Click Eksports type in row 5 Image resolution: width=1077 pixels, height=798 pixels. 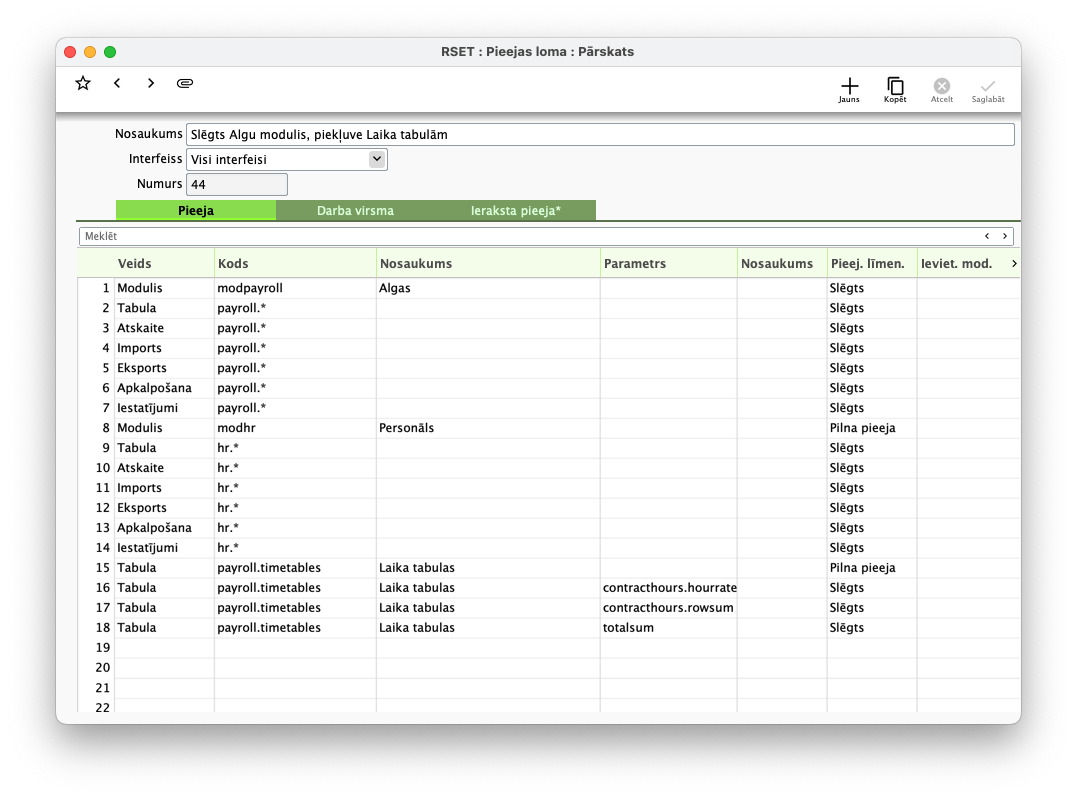point(164,368)
